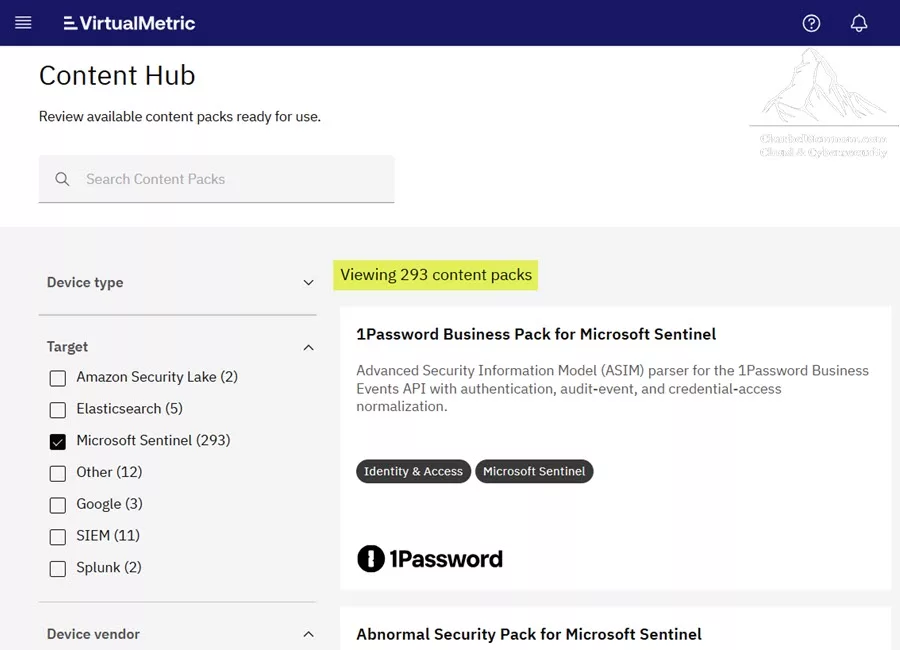Click the Content Hub page title
This screenshot has width=900, height=650.
pyautogui.click(x=117, y=75)
